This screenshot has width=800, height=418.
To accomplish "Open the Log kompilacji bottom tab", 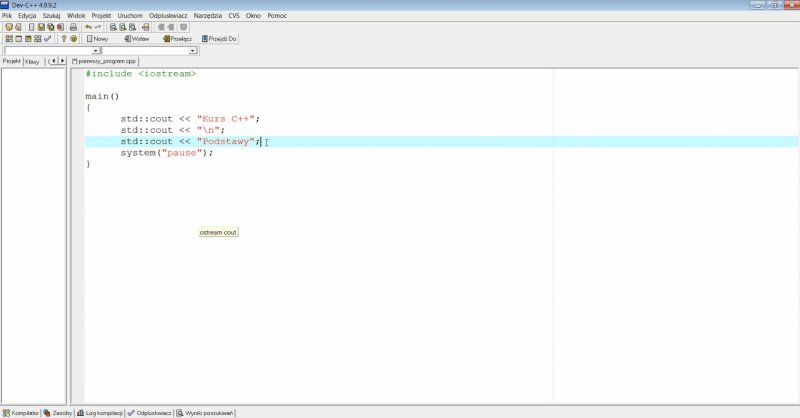I will [99, 412].
